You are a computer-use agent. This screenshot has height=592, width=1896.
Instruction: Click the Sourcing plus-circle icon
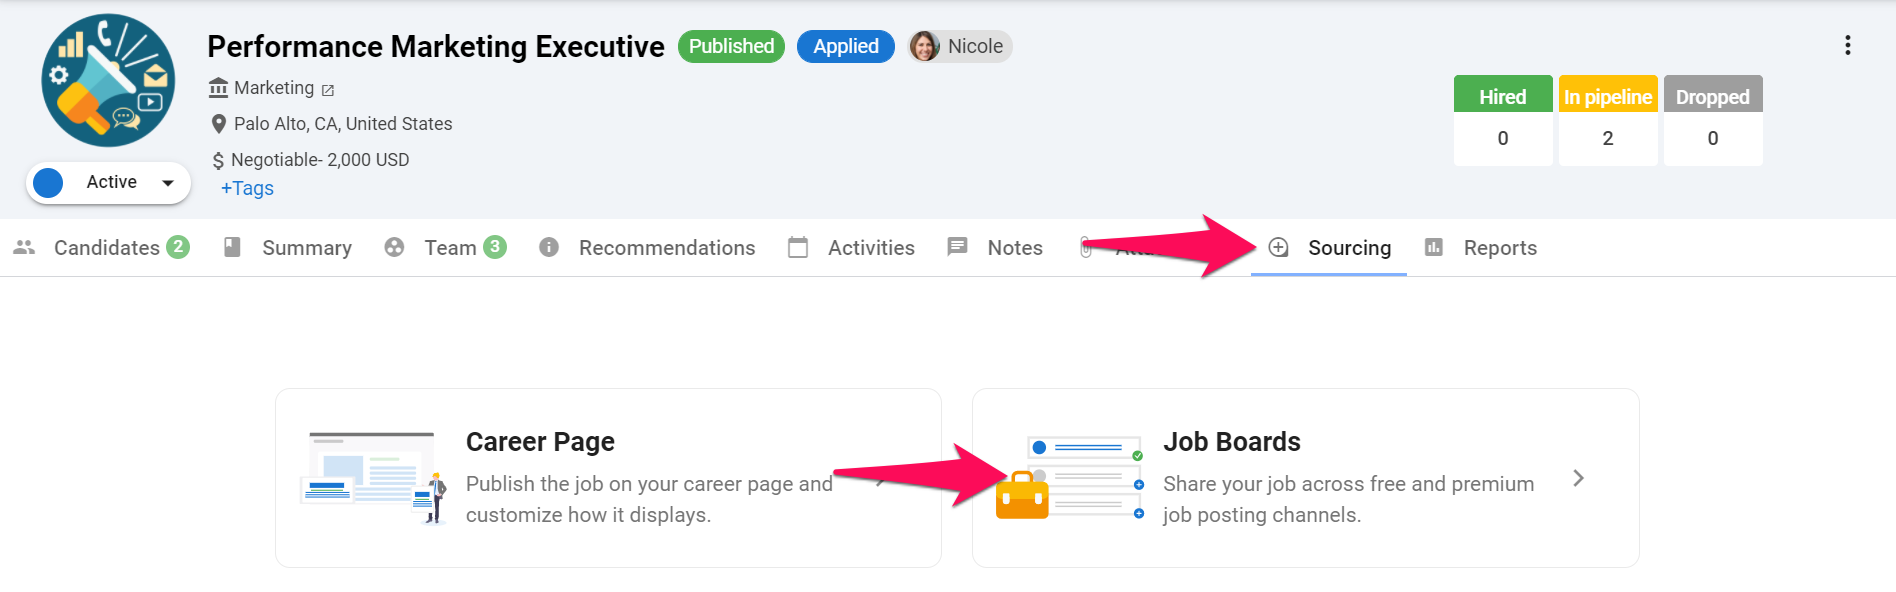pyautogui.click(x=1278, y=247)
